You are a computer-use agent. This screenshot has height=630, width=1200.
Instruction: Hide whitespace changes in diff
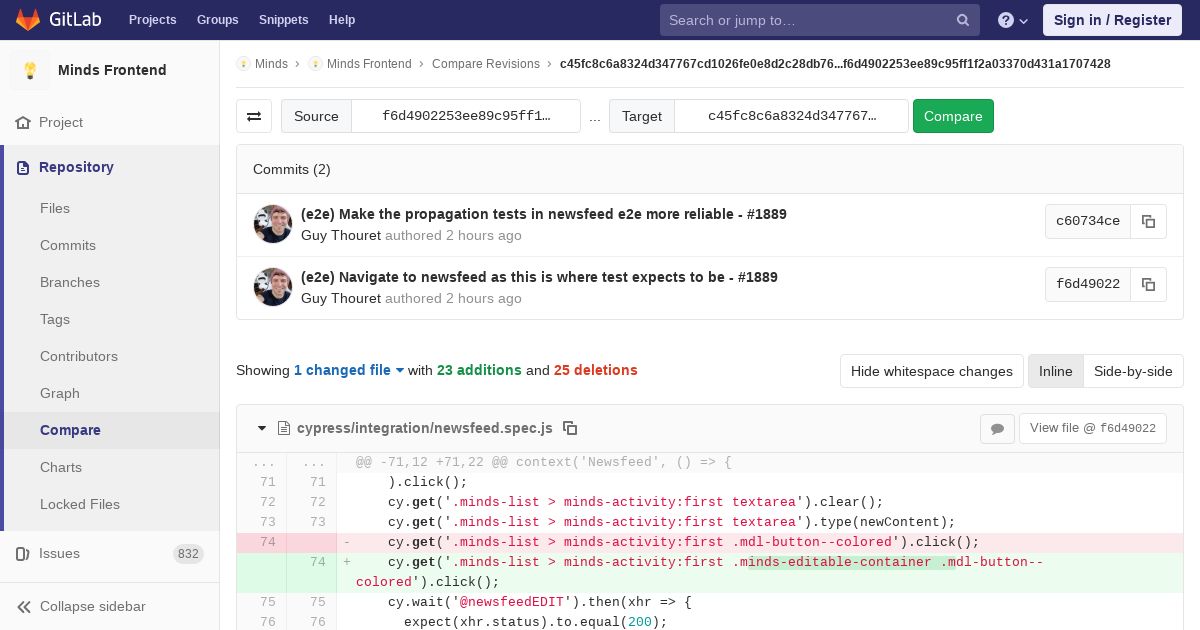tap(931, 371)
